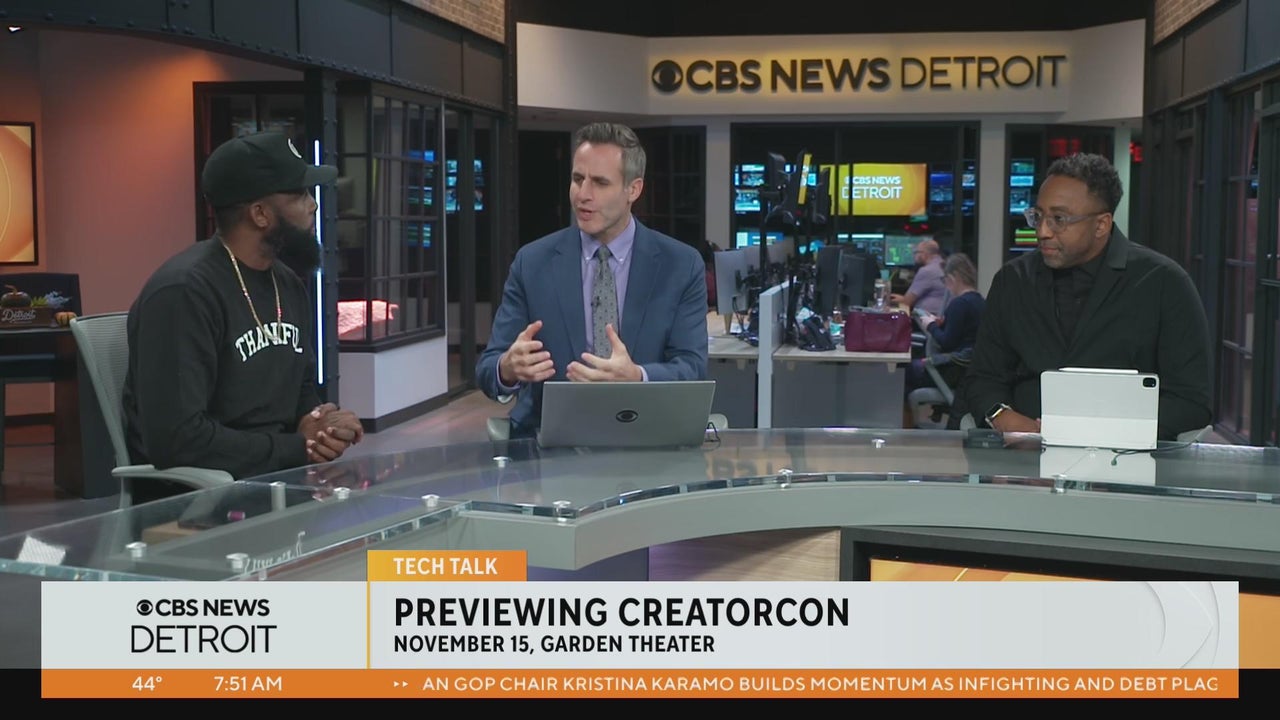The width and height of the screenshot is (1280, 720).
Task: Click the scrolling news ticker about Kristina Karamo
Action: 820,684
